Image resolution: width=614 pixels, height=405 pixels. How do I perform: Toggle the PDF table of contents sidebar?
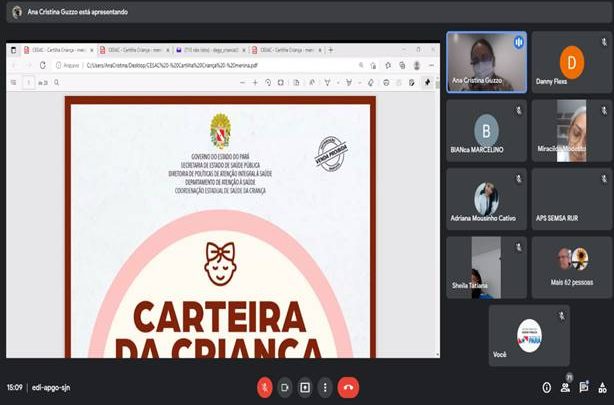point(14,83)
